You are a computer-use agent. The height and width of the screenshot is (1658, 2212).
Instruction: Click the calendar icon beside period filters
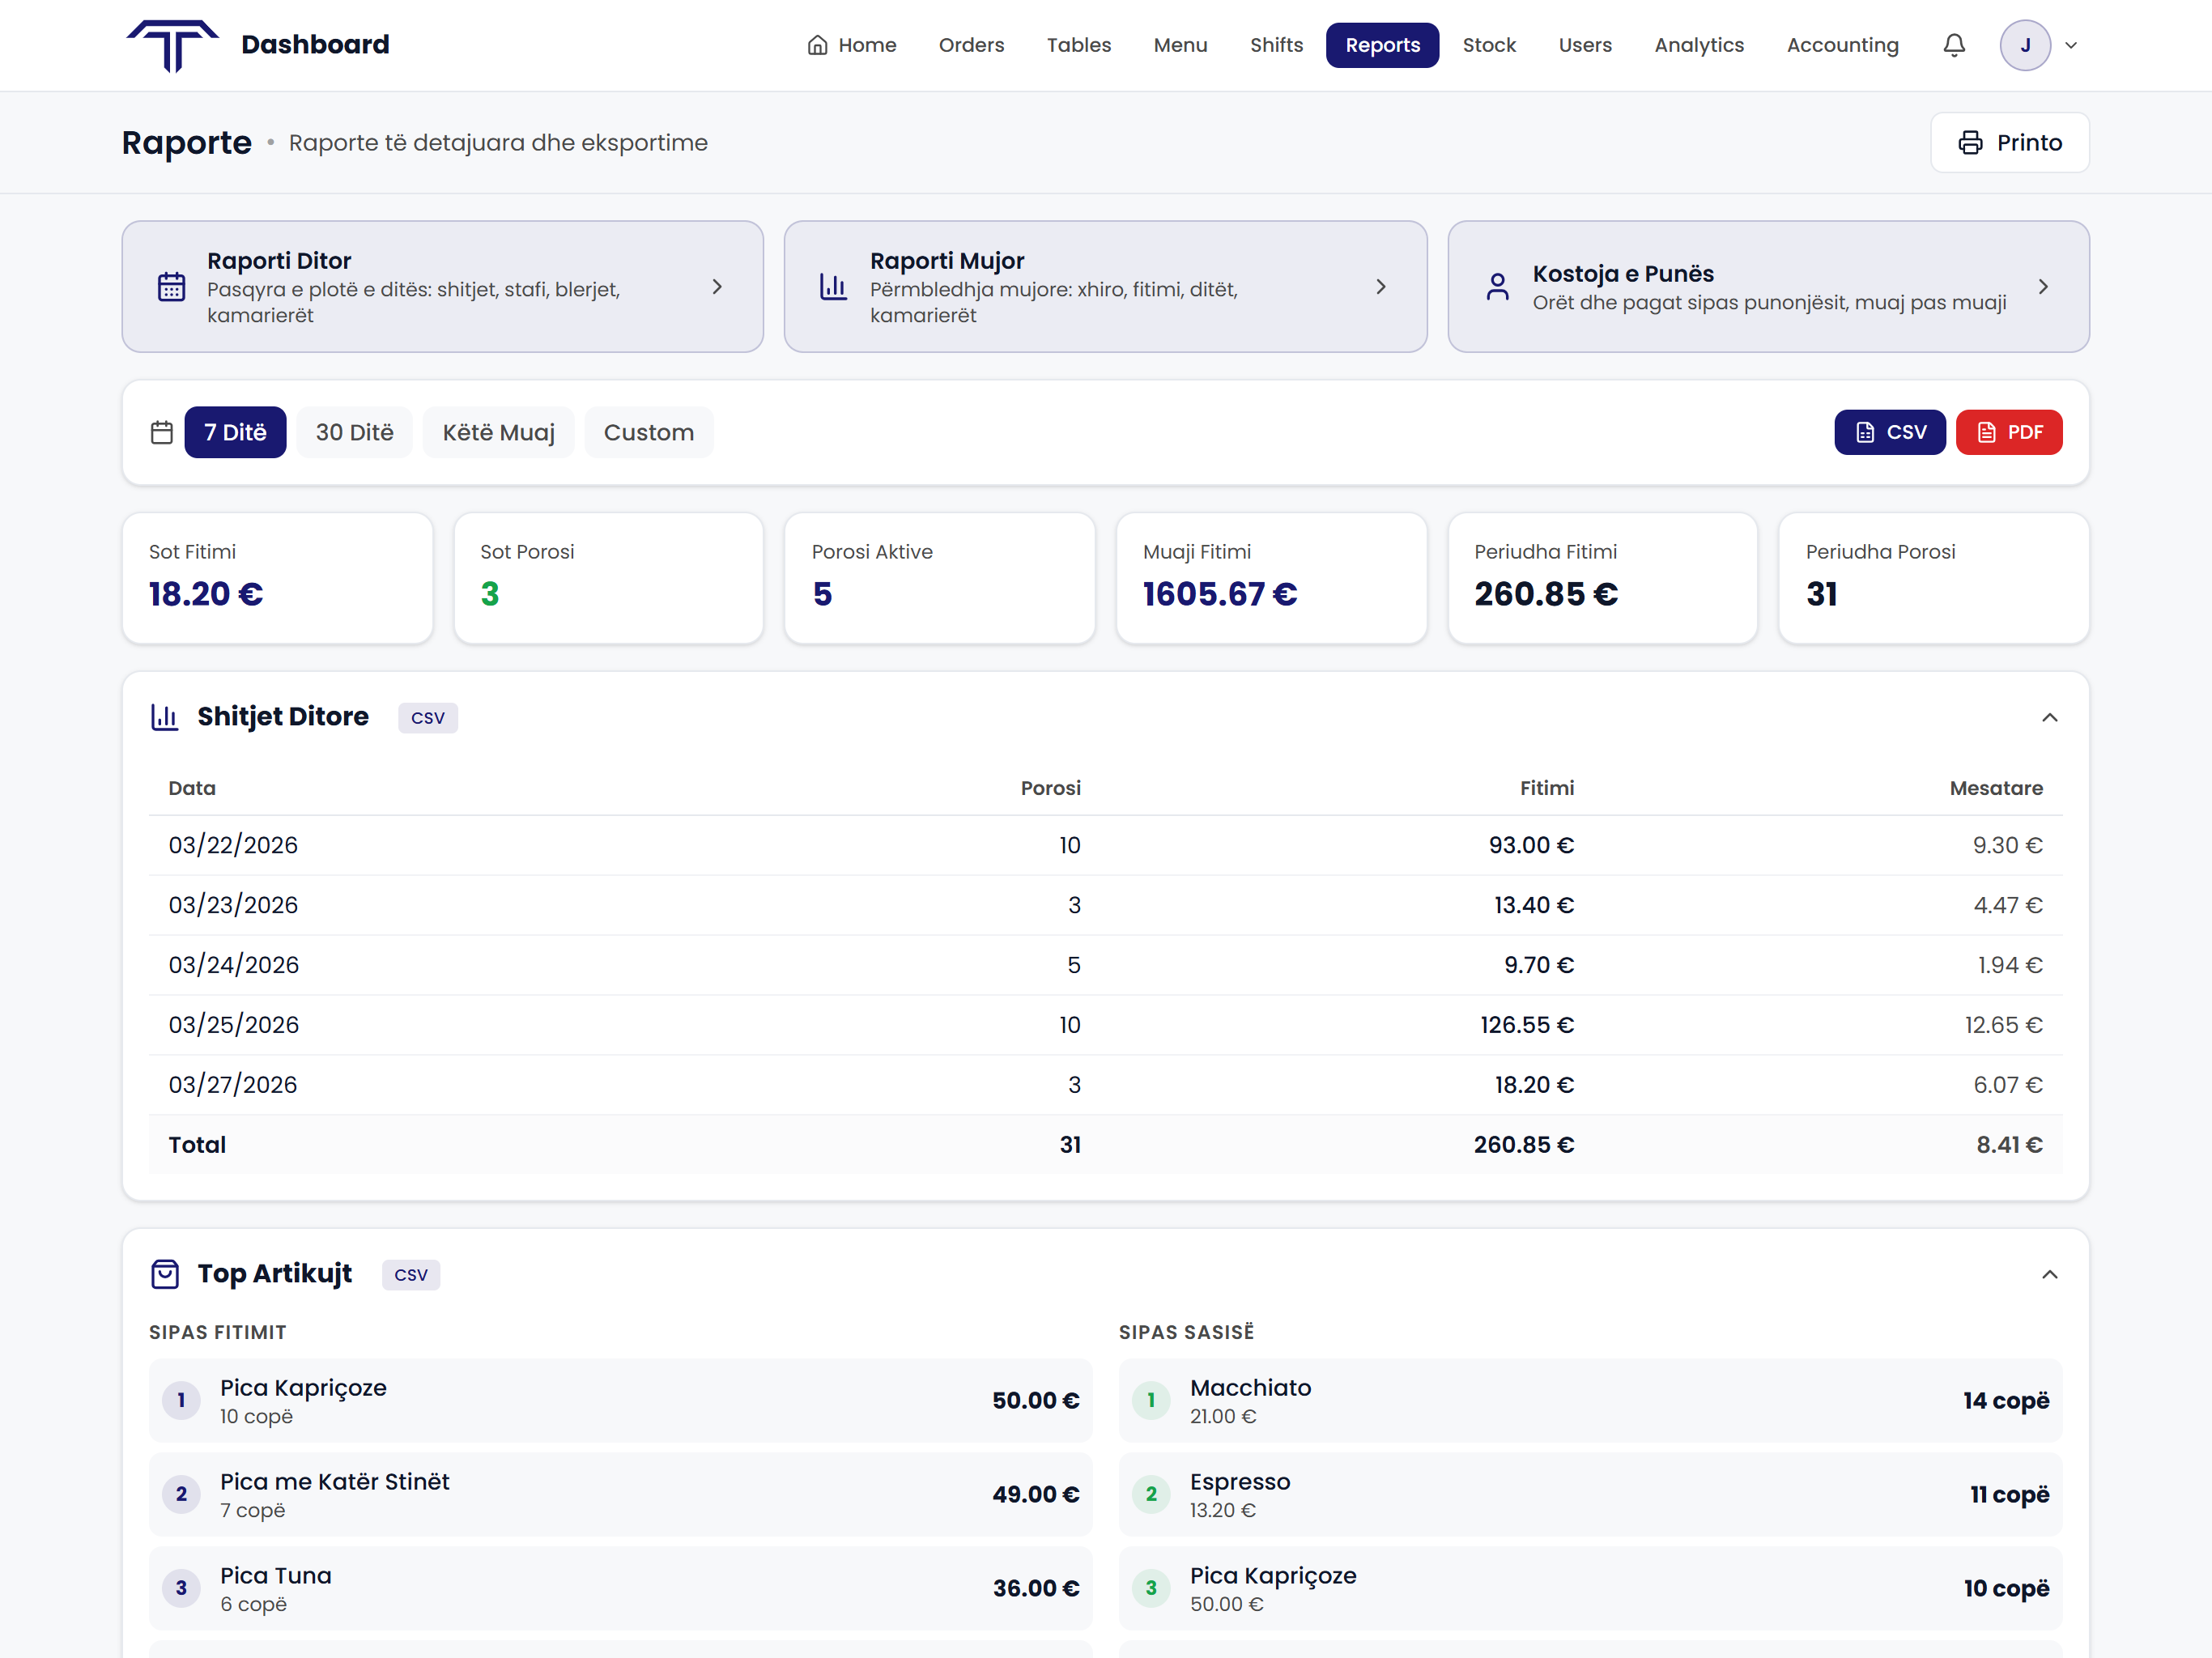pyautogui.click(x=162, y=432)
